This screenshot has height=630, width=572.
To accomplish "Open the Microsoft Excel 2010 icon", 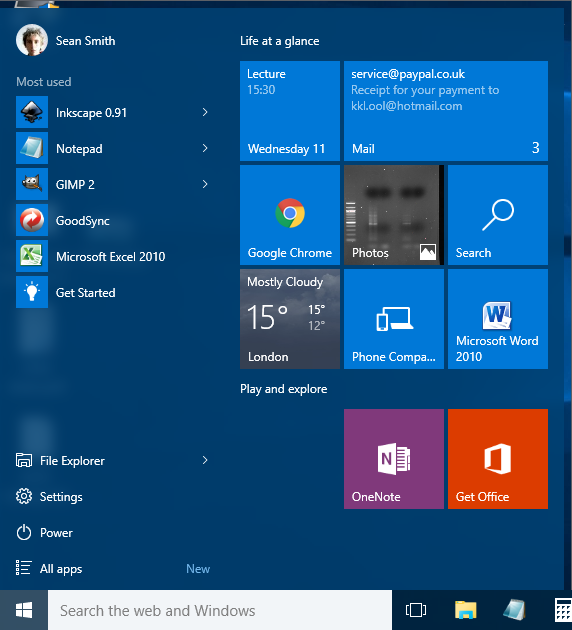I will 32,256.
